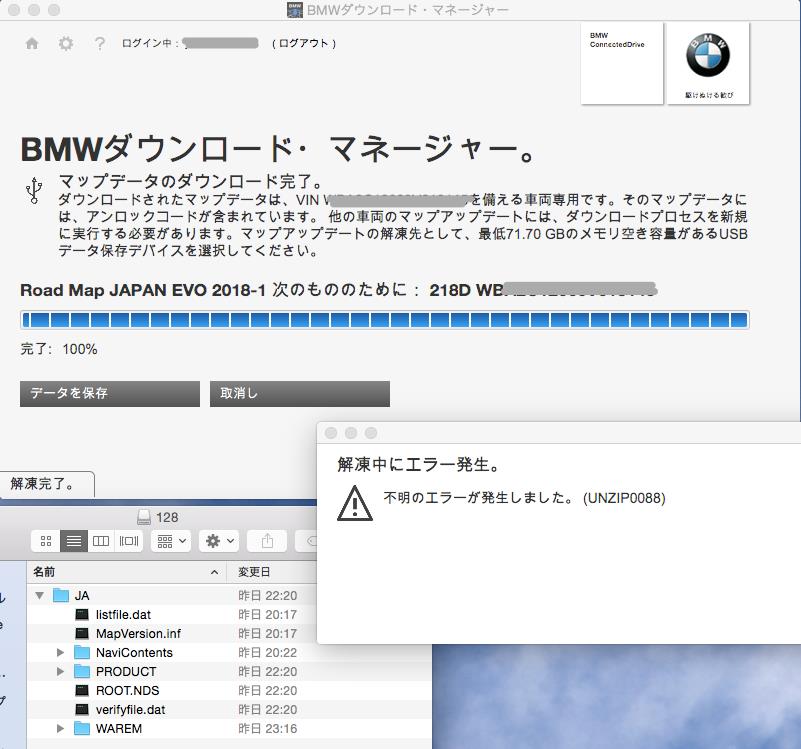The image size is (801, 749).
Task: Switch Finder to list view
Action: tap(74, 541)
